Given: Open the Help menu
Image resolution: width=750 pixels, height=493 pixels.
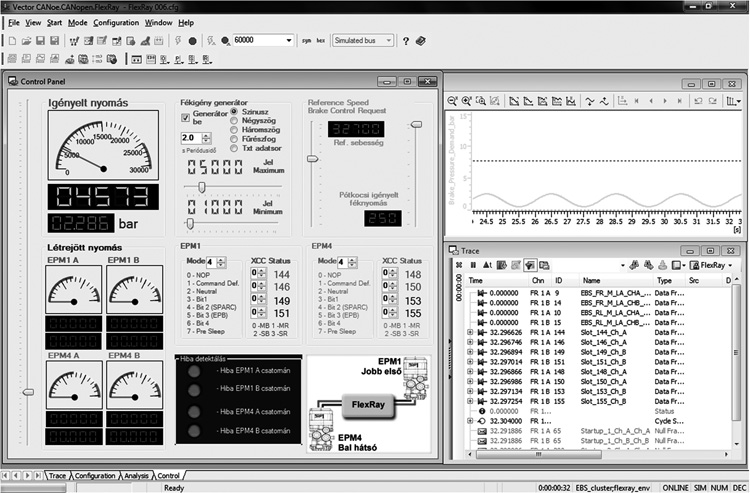Looking at the screenshot, I should tap(186, 22).
